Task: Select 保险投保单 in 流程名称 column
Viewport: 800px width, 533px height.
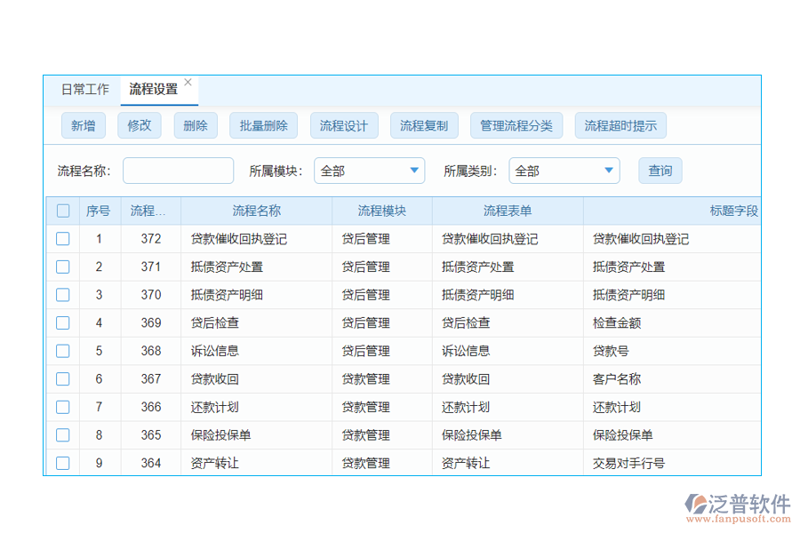Action: click(x=221, y=435)
